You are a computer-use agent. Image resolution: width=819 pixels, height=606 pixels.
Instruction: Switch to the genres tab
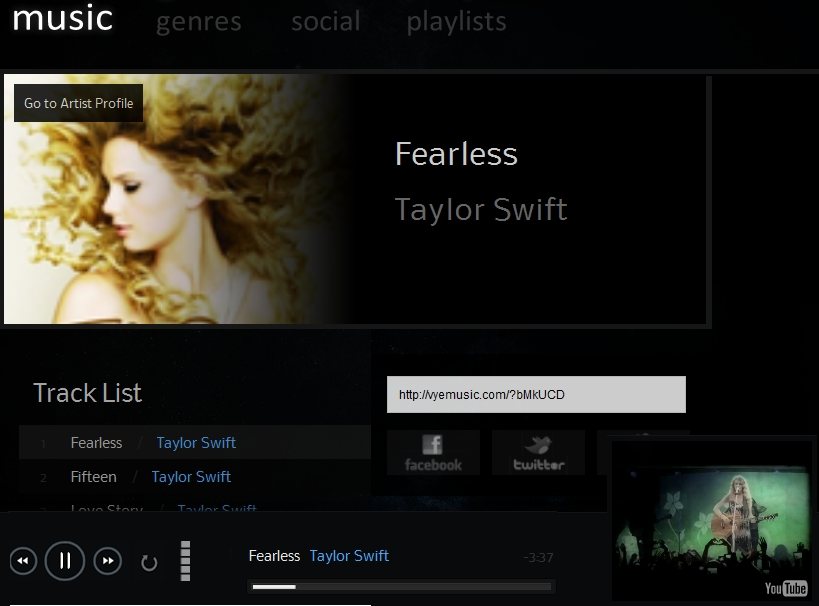click(x=198, y=22)
